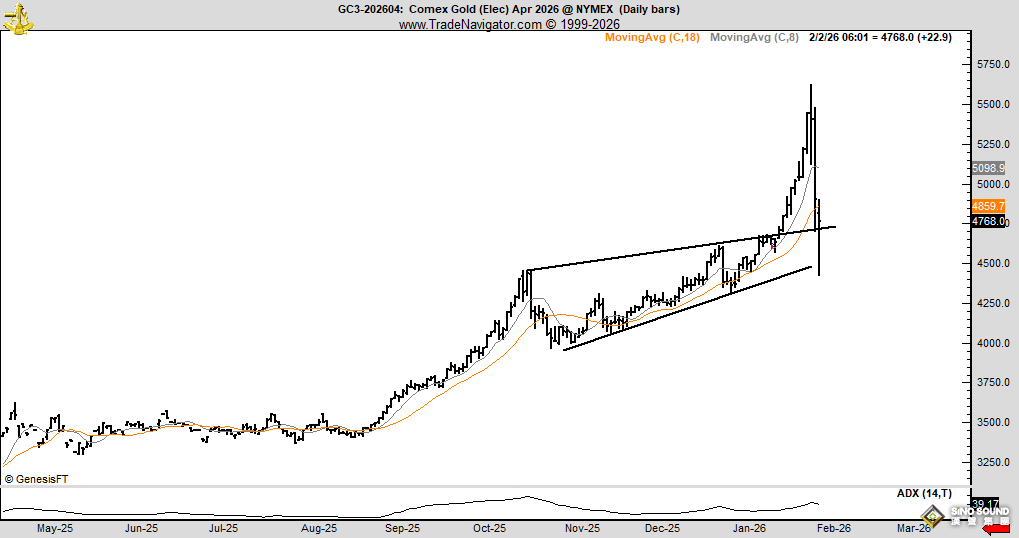Click the 39.17 ADX value tag
The width and height of the screenshot is (1019, 538).
(x=985, y=504)
